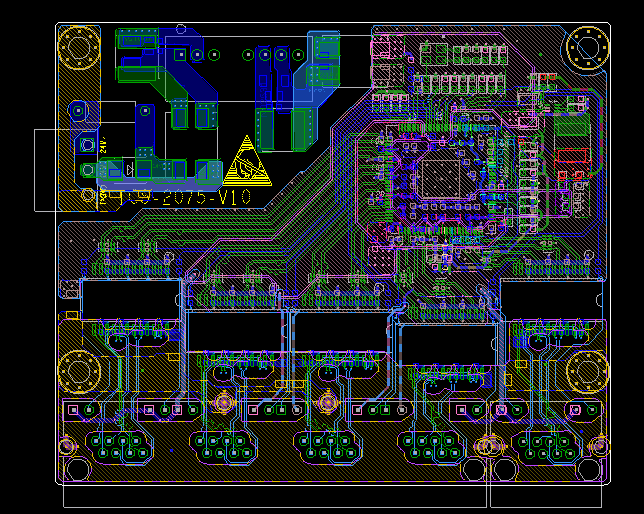The width and height of the screenshot is (644, 514).
Task: Select the leftmost DB9 connector footprint
Action: coord(119,447)
